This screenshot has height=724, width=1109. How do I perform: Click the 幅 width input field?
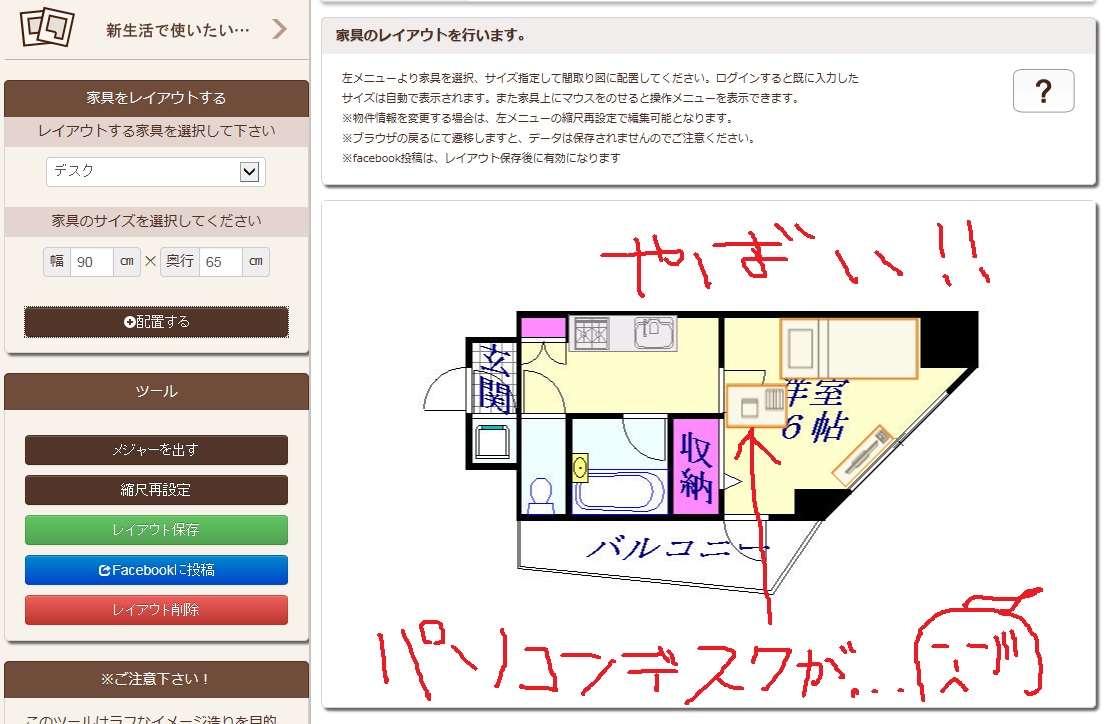91,262
